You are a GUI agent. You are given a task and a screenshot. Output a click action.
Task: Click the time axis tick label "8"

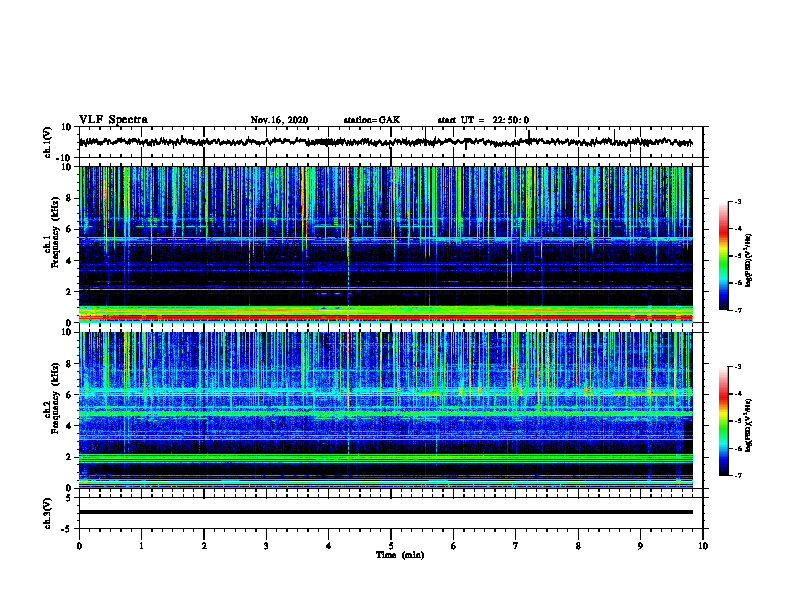tap(578, 546)
